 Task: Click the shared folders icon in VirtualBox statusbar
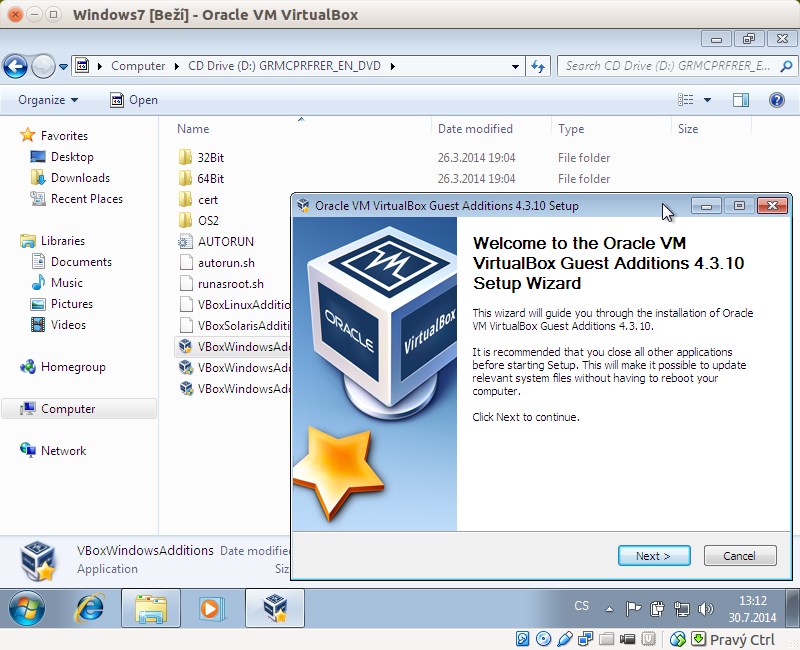click(x=607, y=639)
